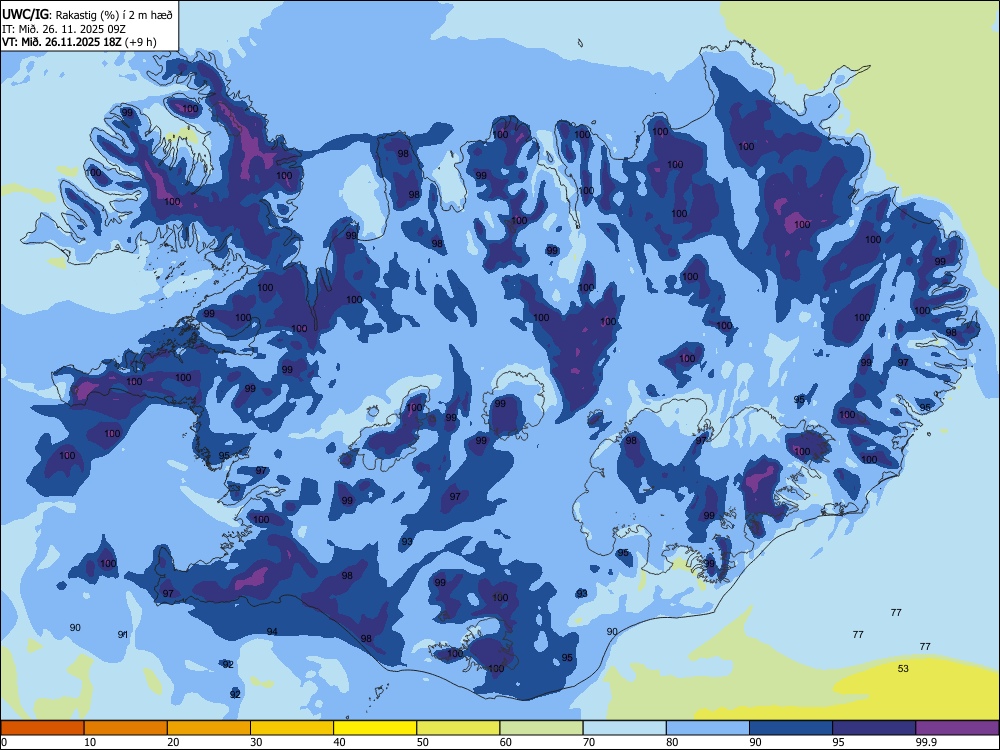Click the legend scale label '50'

click(422, 742)
